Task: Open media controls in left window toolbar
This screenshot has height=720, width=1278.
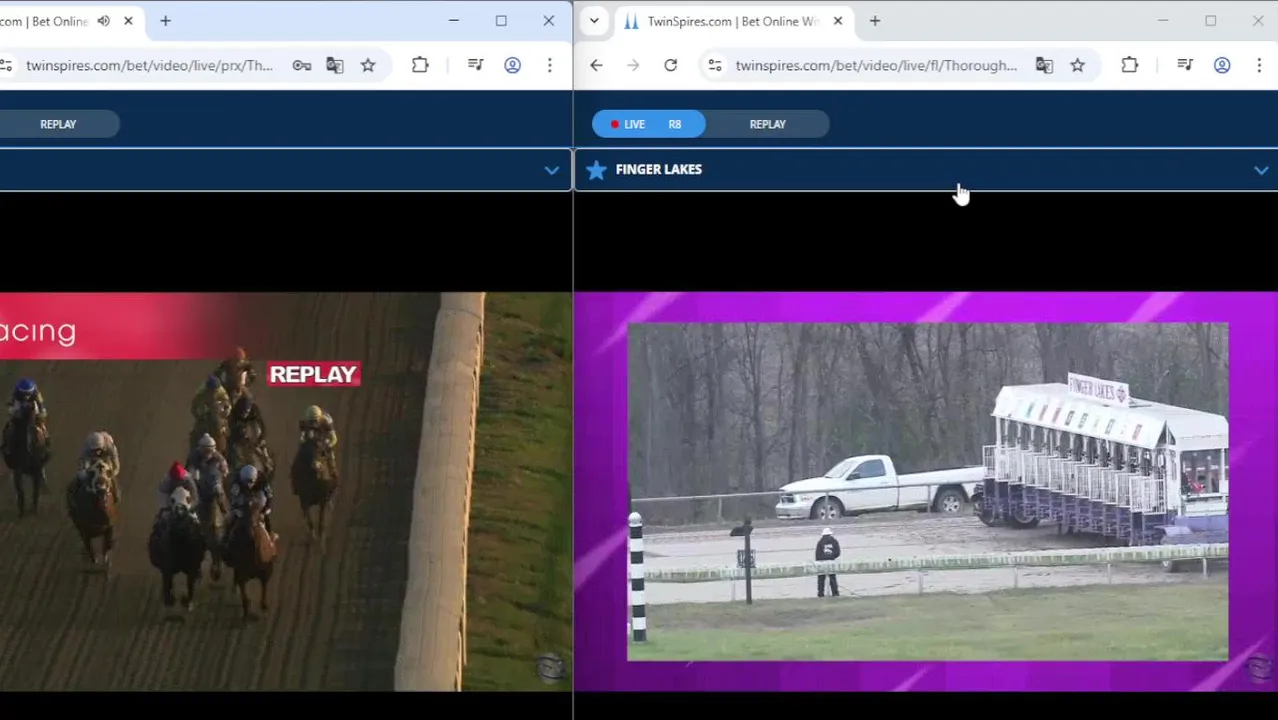Action: pyautogui.click(x=476, y=65)
